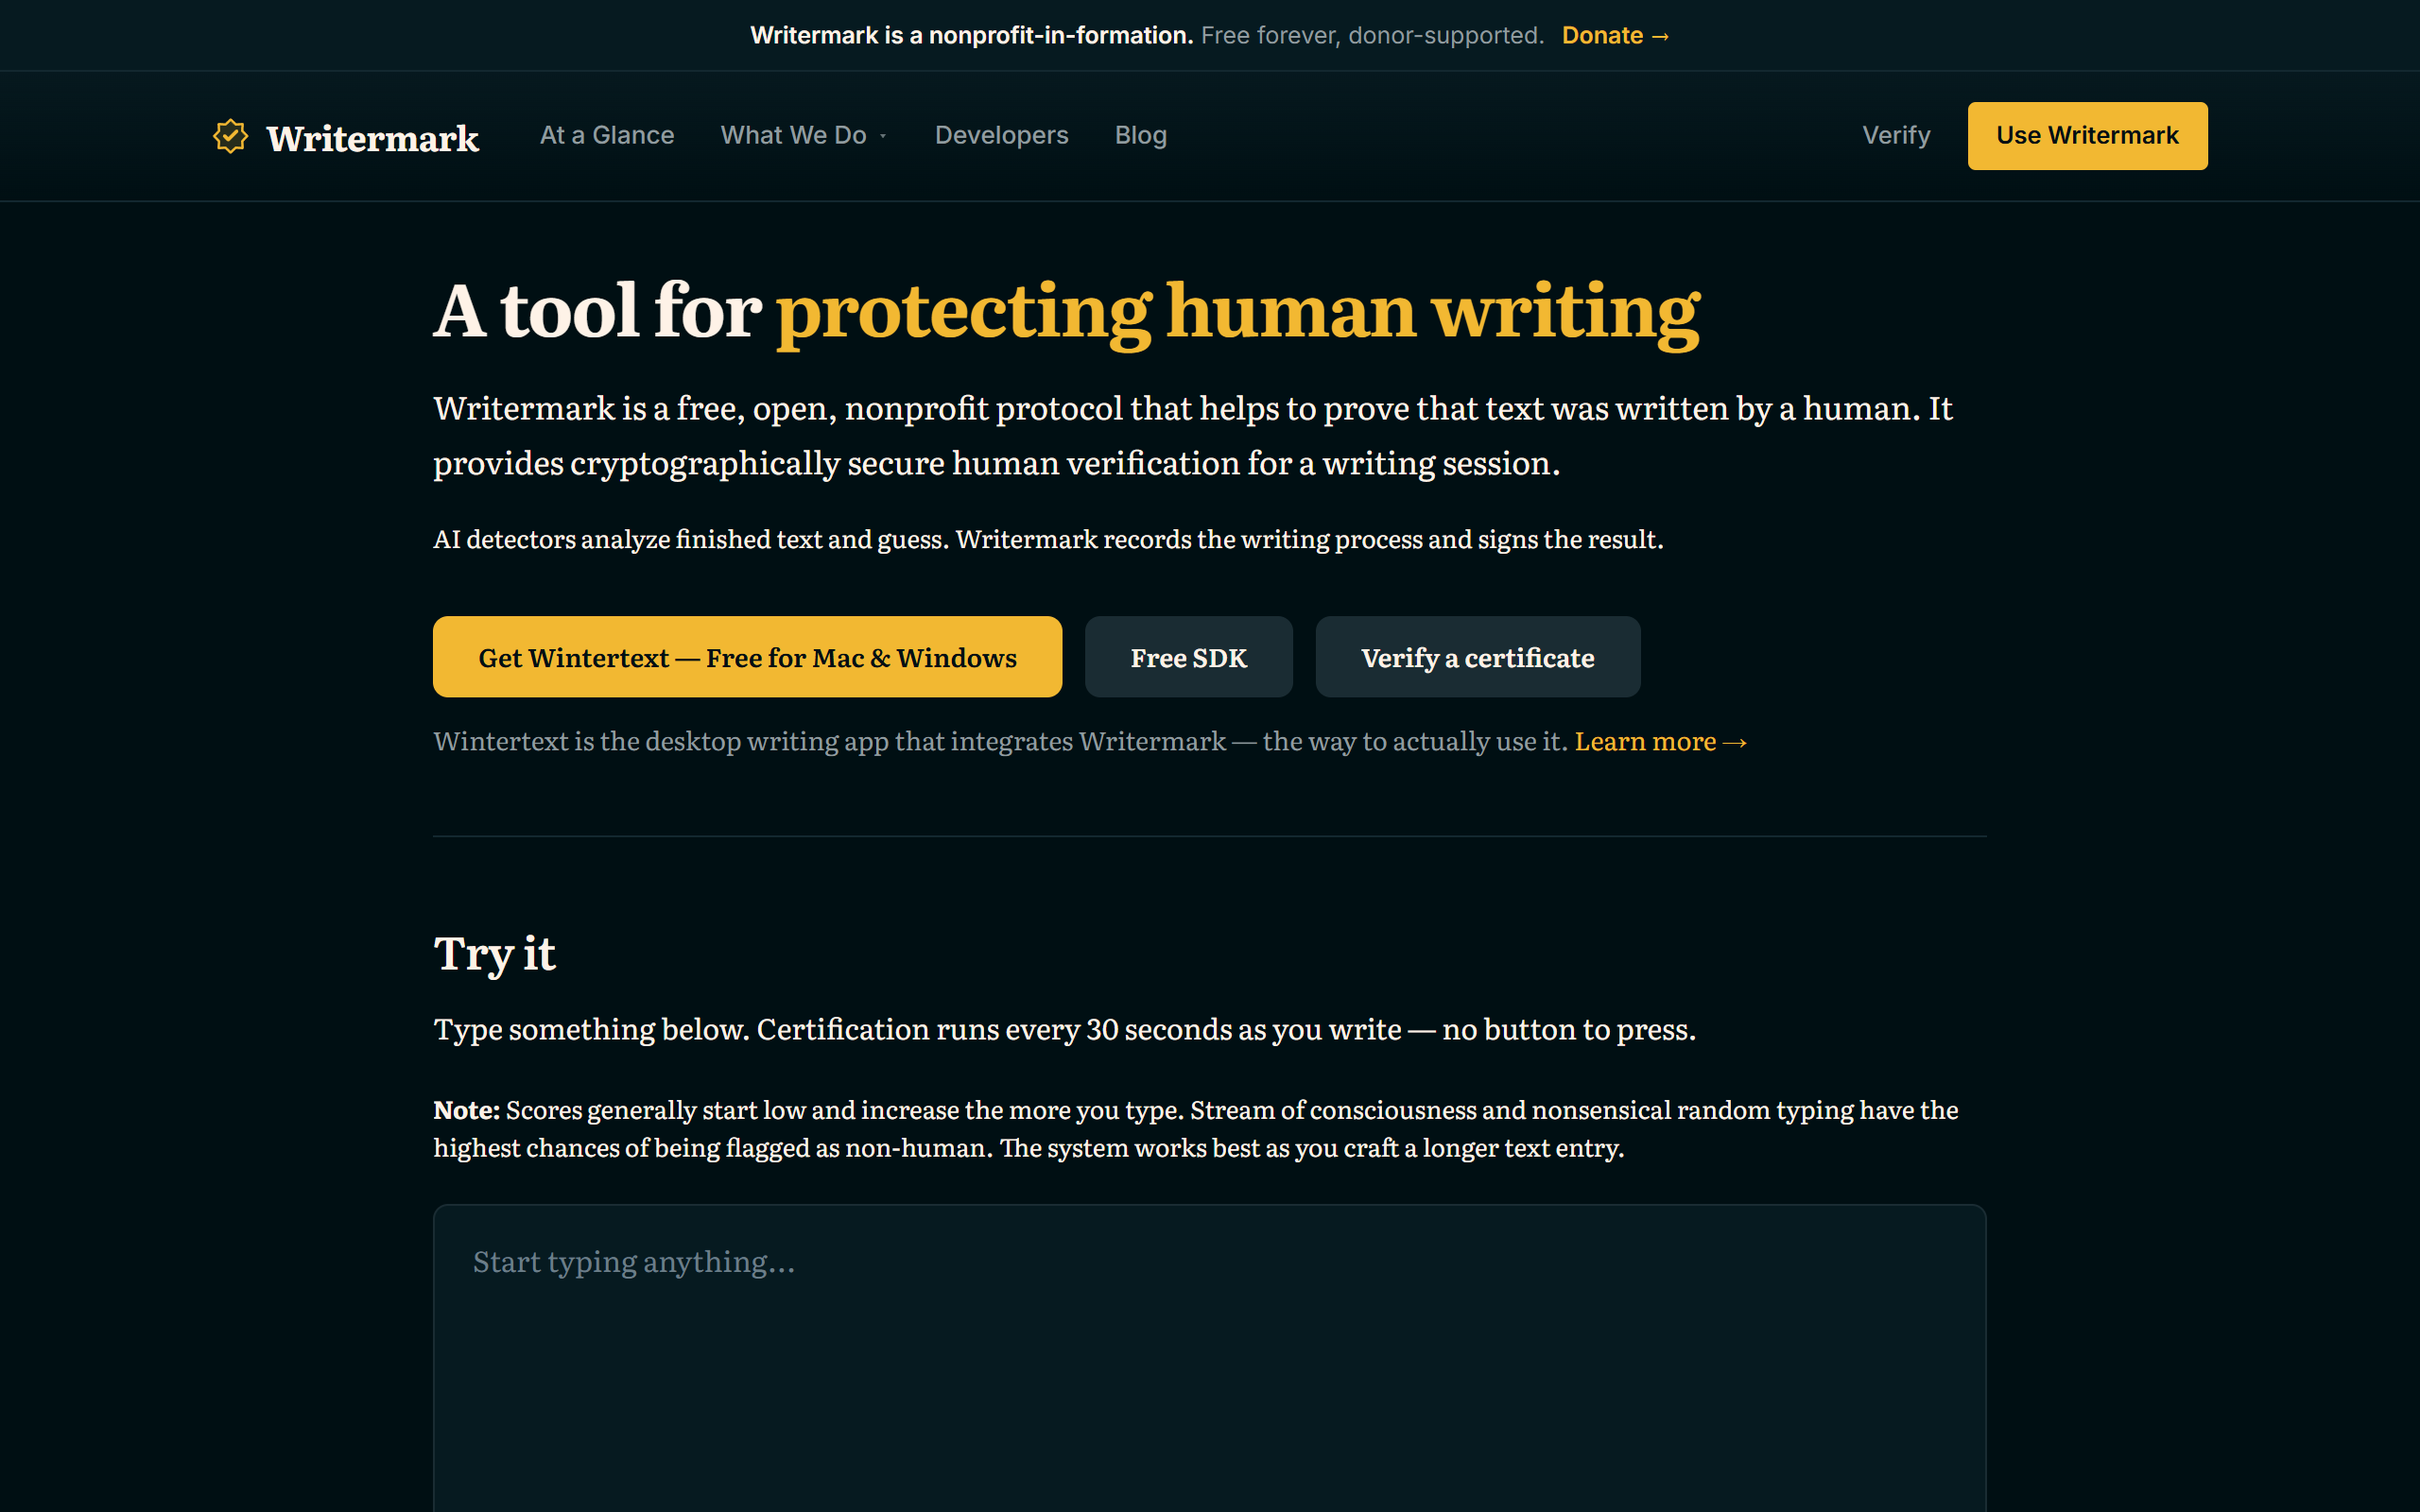2420x1512 pixels.
Task: Click the Use Writermark button
Action: [x=2087, y=136]
